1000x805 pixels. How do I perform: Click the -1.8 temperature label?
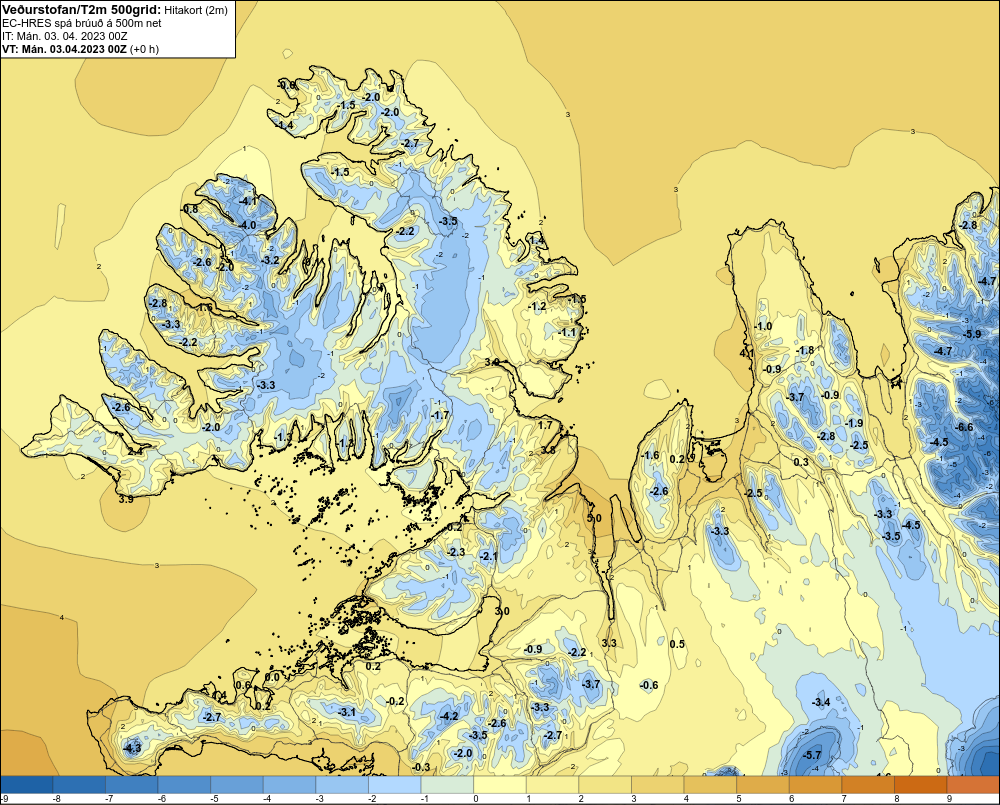click(x=805, y=350)
